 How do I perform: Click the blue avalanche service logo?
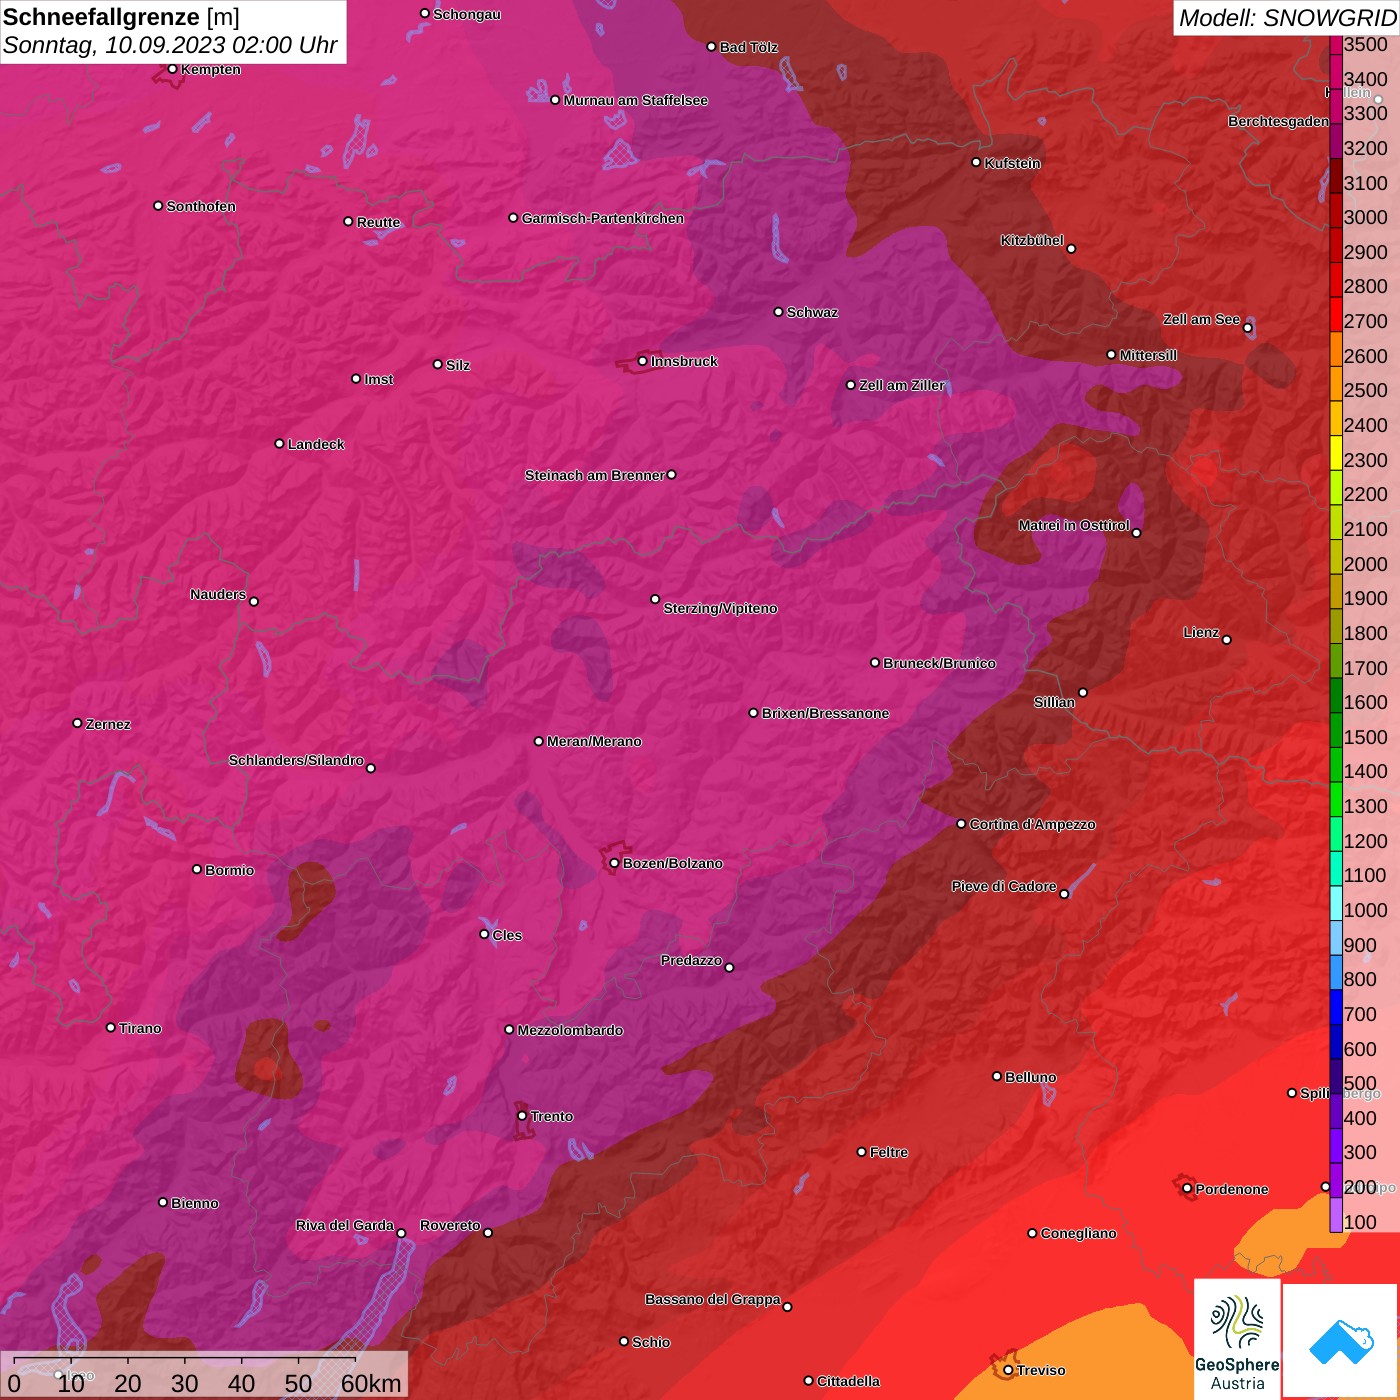1341,1341
